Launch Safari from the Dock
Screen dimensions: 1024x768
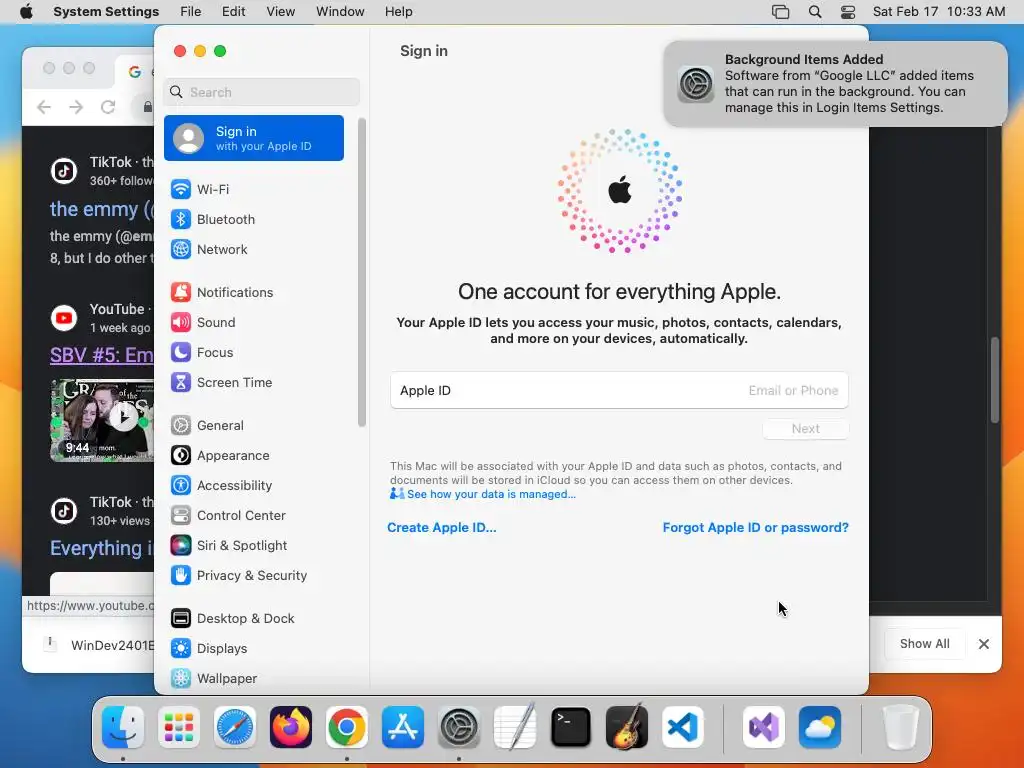coord(234,727)
